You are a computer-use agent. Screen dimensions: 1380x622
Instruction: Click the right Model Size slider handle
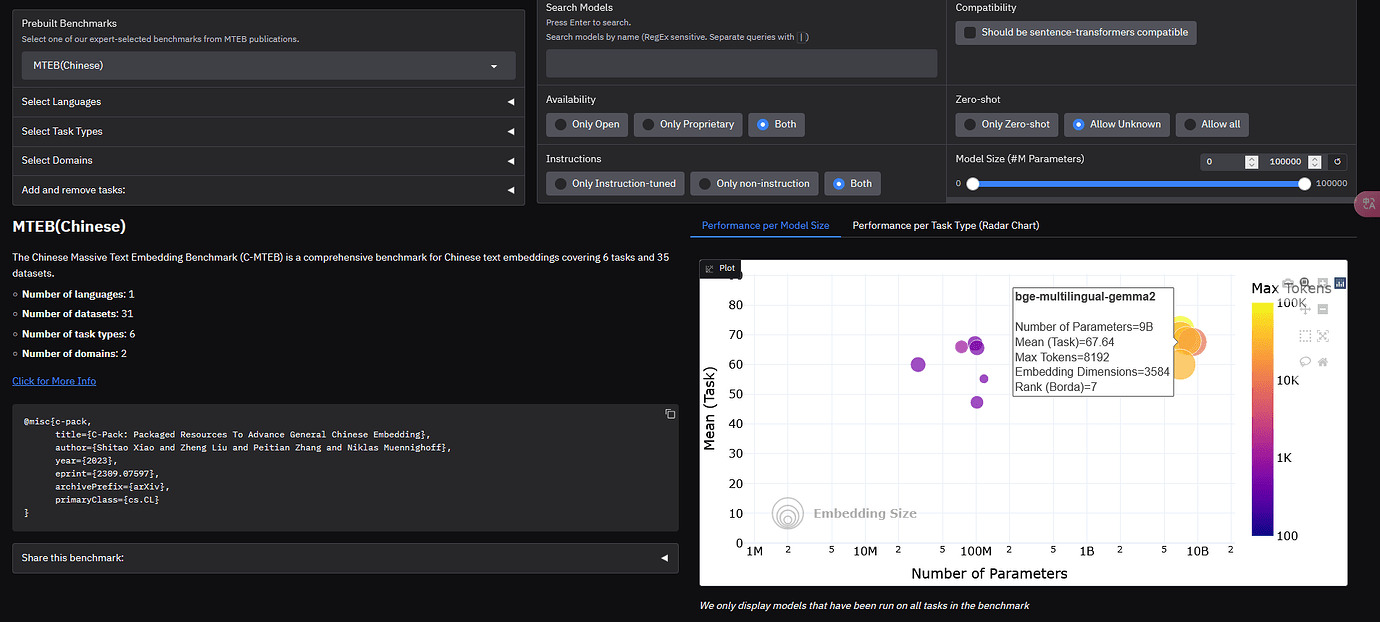pos(1304,184)
